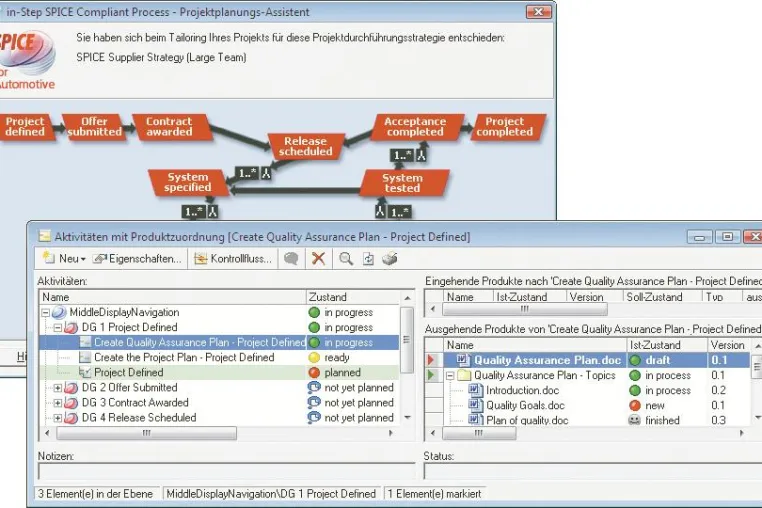Click the magnifying glass search icon

click(x=346, y=259)
